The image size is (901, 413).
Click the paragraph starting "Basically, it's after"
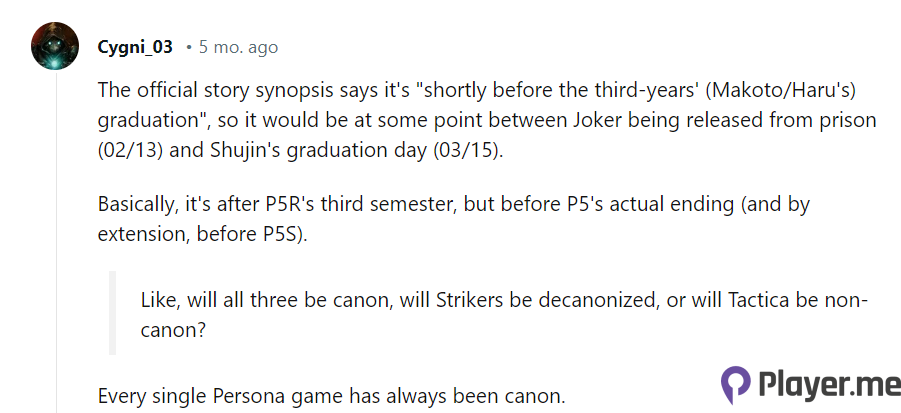[453, 217]
